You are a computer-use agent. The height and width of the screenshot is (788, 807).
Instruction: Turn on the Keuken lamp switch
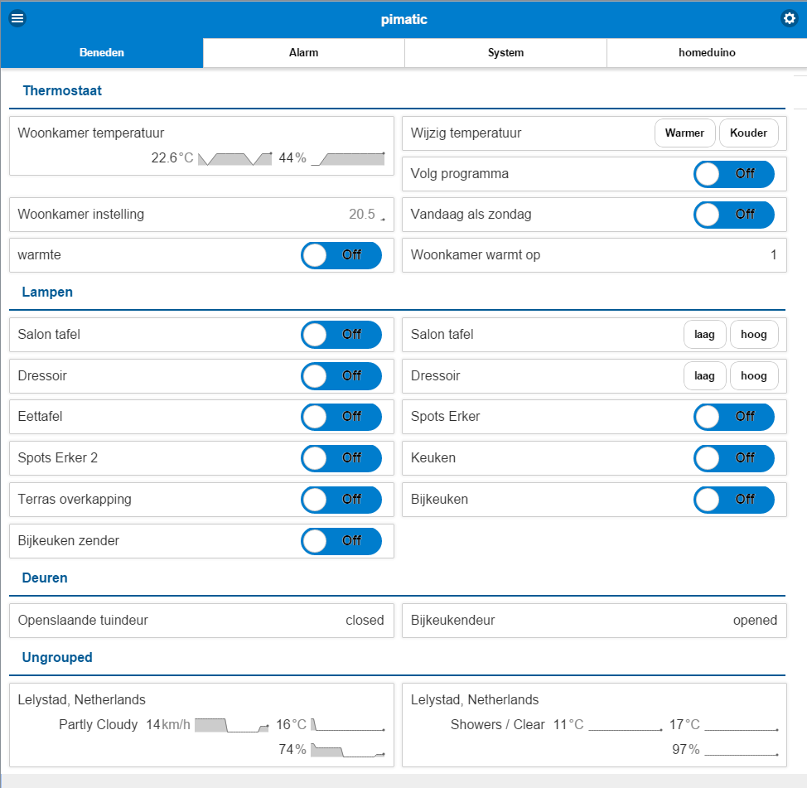click(x=734, y=457)
